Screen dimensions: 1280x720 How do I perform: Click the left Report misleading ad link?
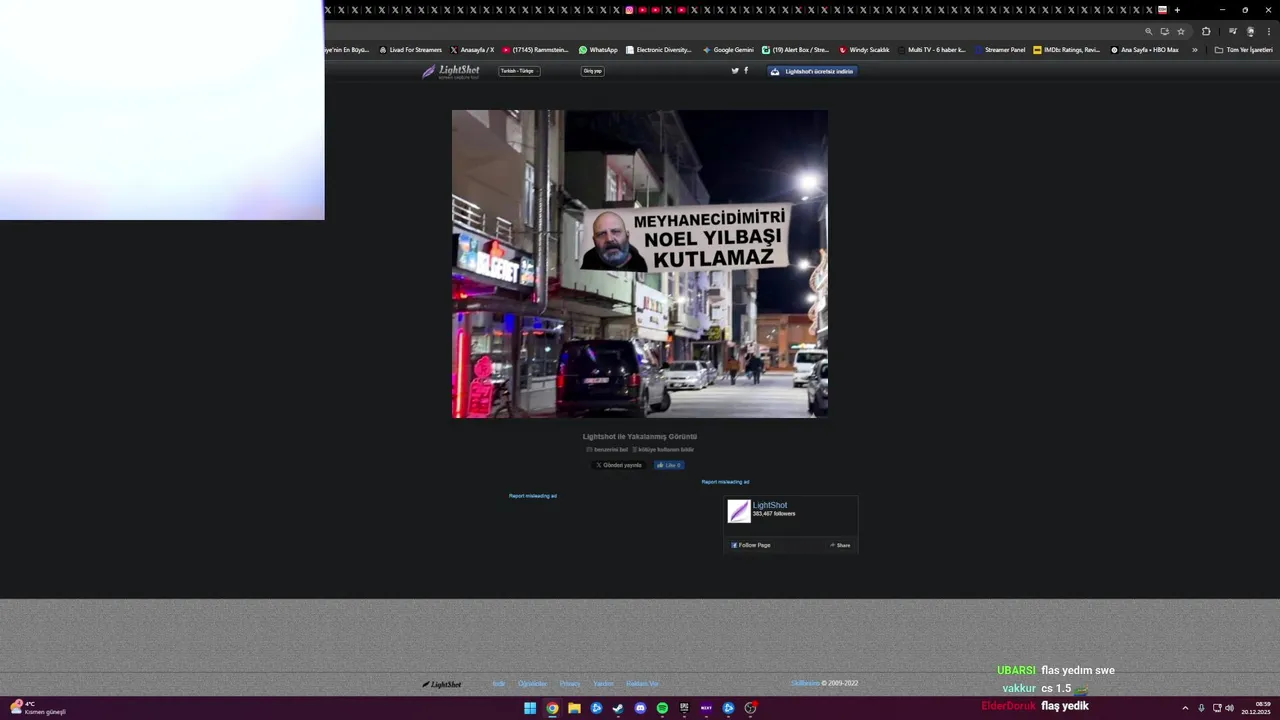533,496
